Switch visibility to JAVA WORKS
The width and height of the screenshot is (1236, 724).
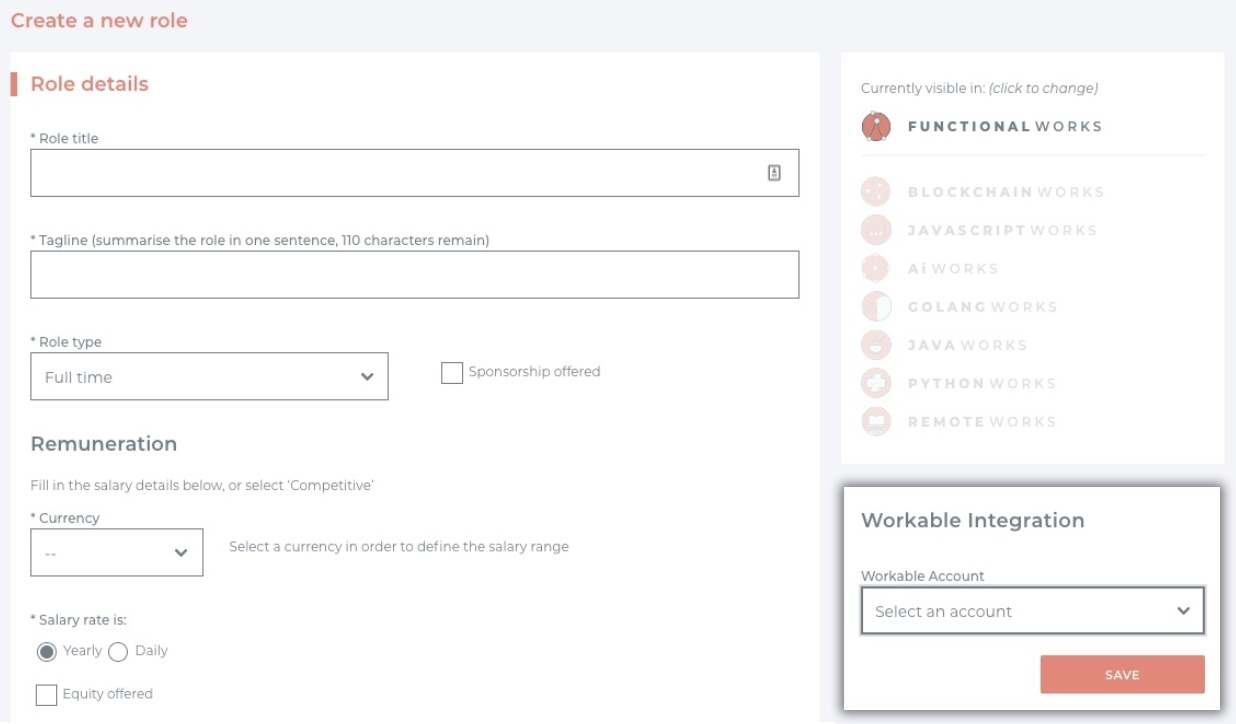click(967, 345)
